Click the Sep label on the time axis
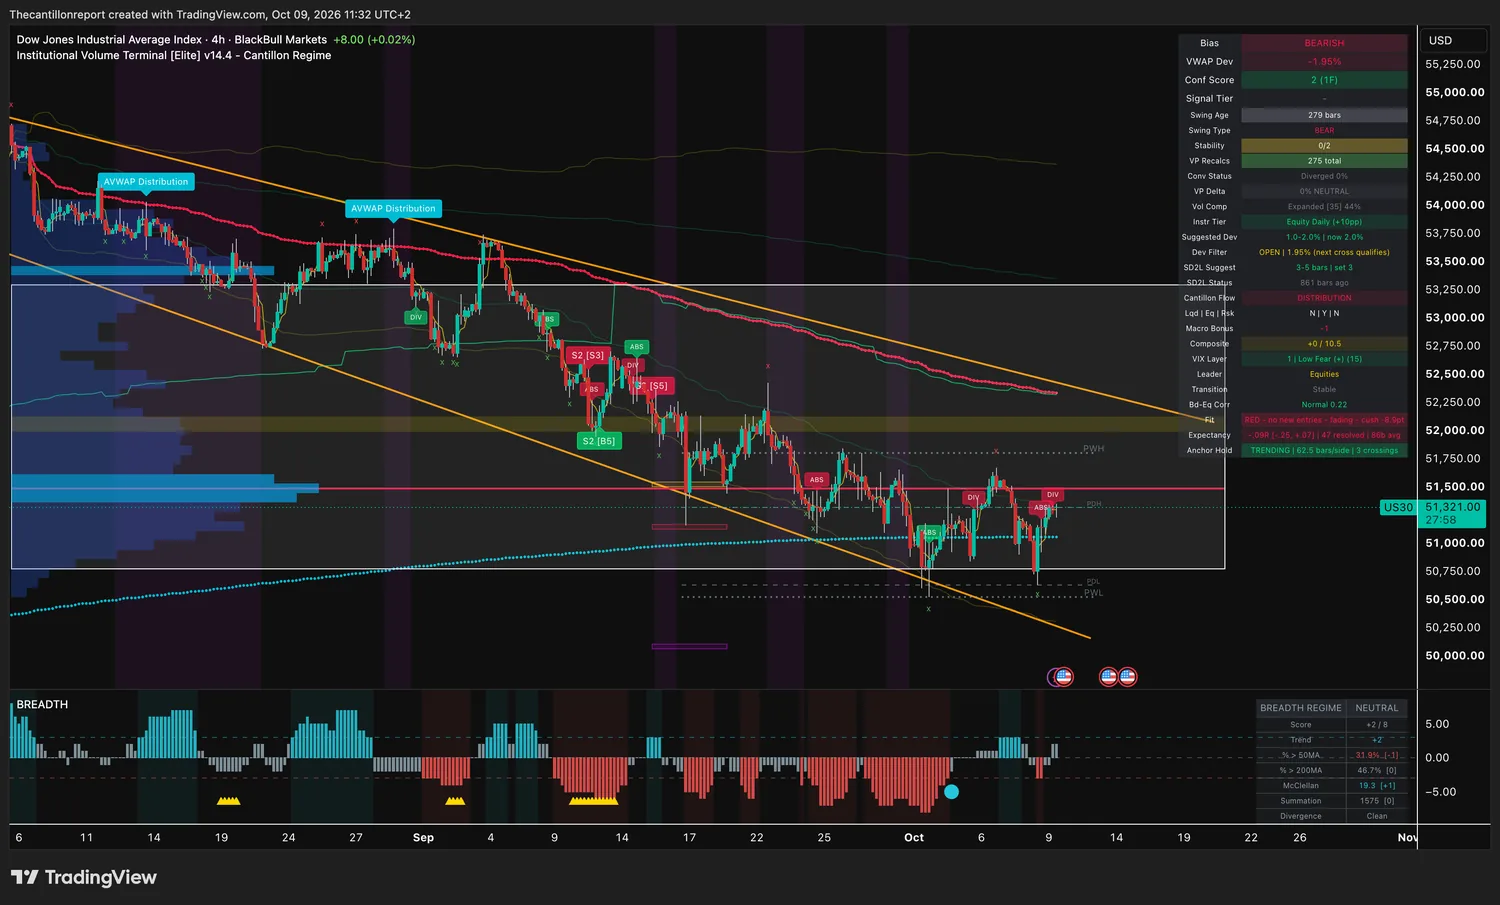Screen dimensions: 1500x905 click(423, 838)
